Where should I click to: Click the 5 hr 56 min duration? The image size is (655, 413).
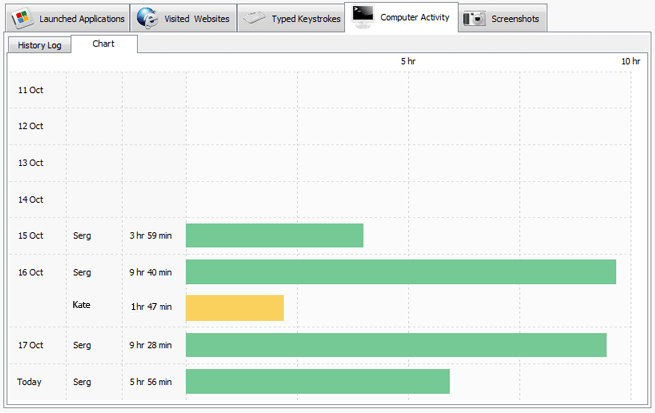(x=150, y=382)
